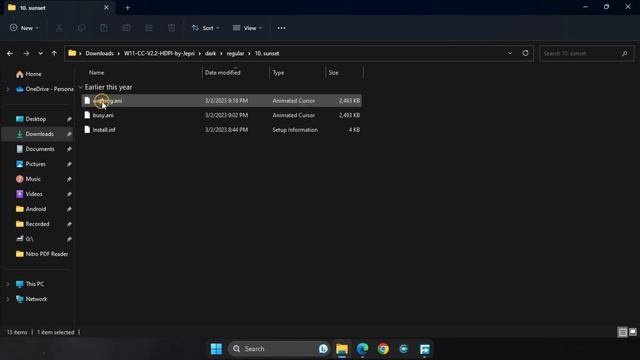Open Documents in quick access

[35, 149]
